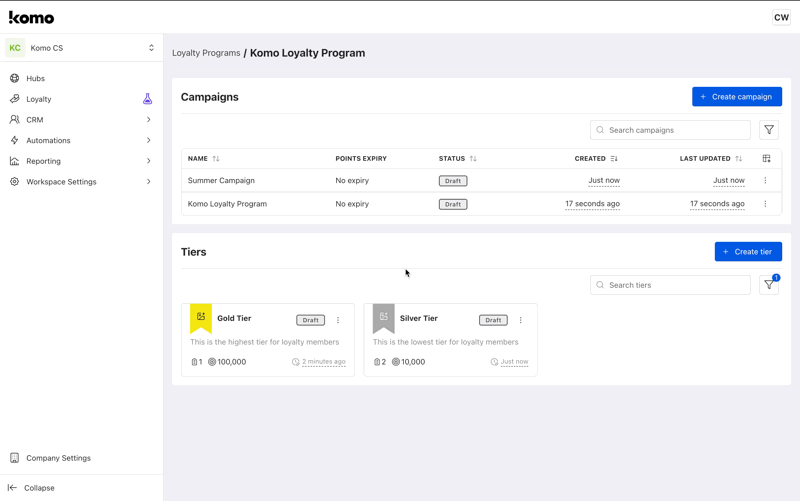
Task: Focus the Search campaigns input field
Action: [x=676, y=130]
